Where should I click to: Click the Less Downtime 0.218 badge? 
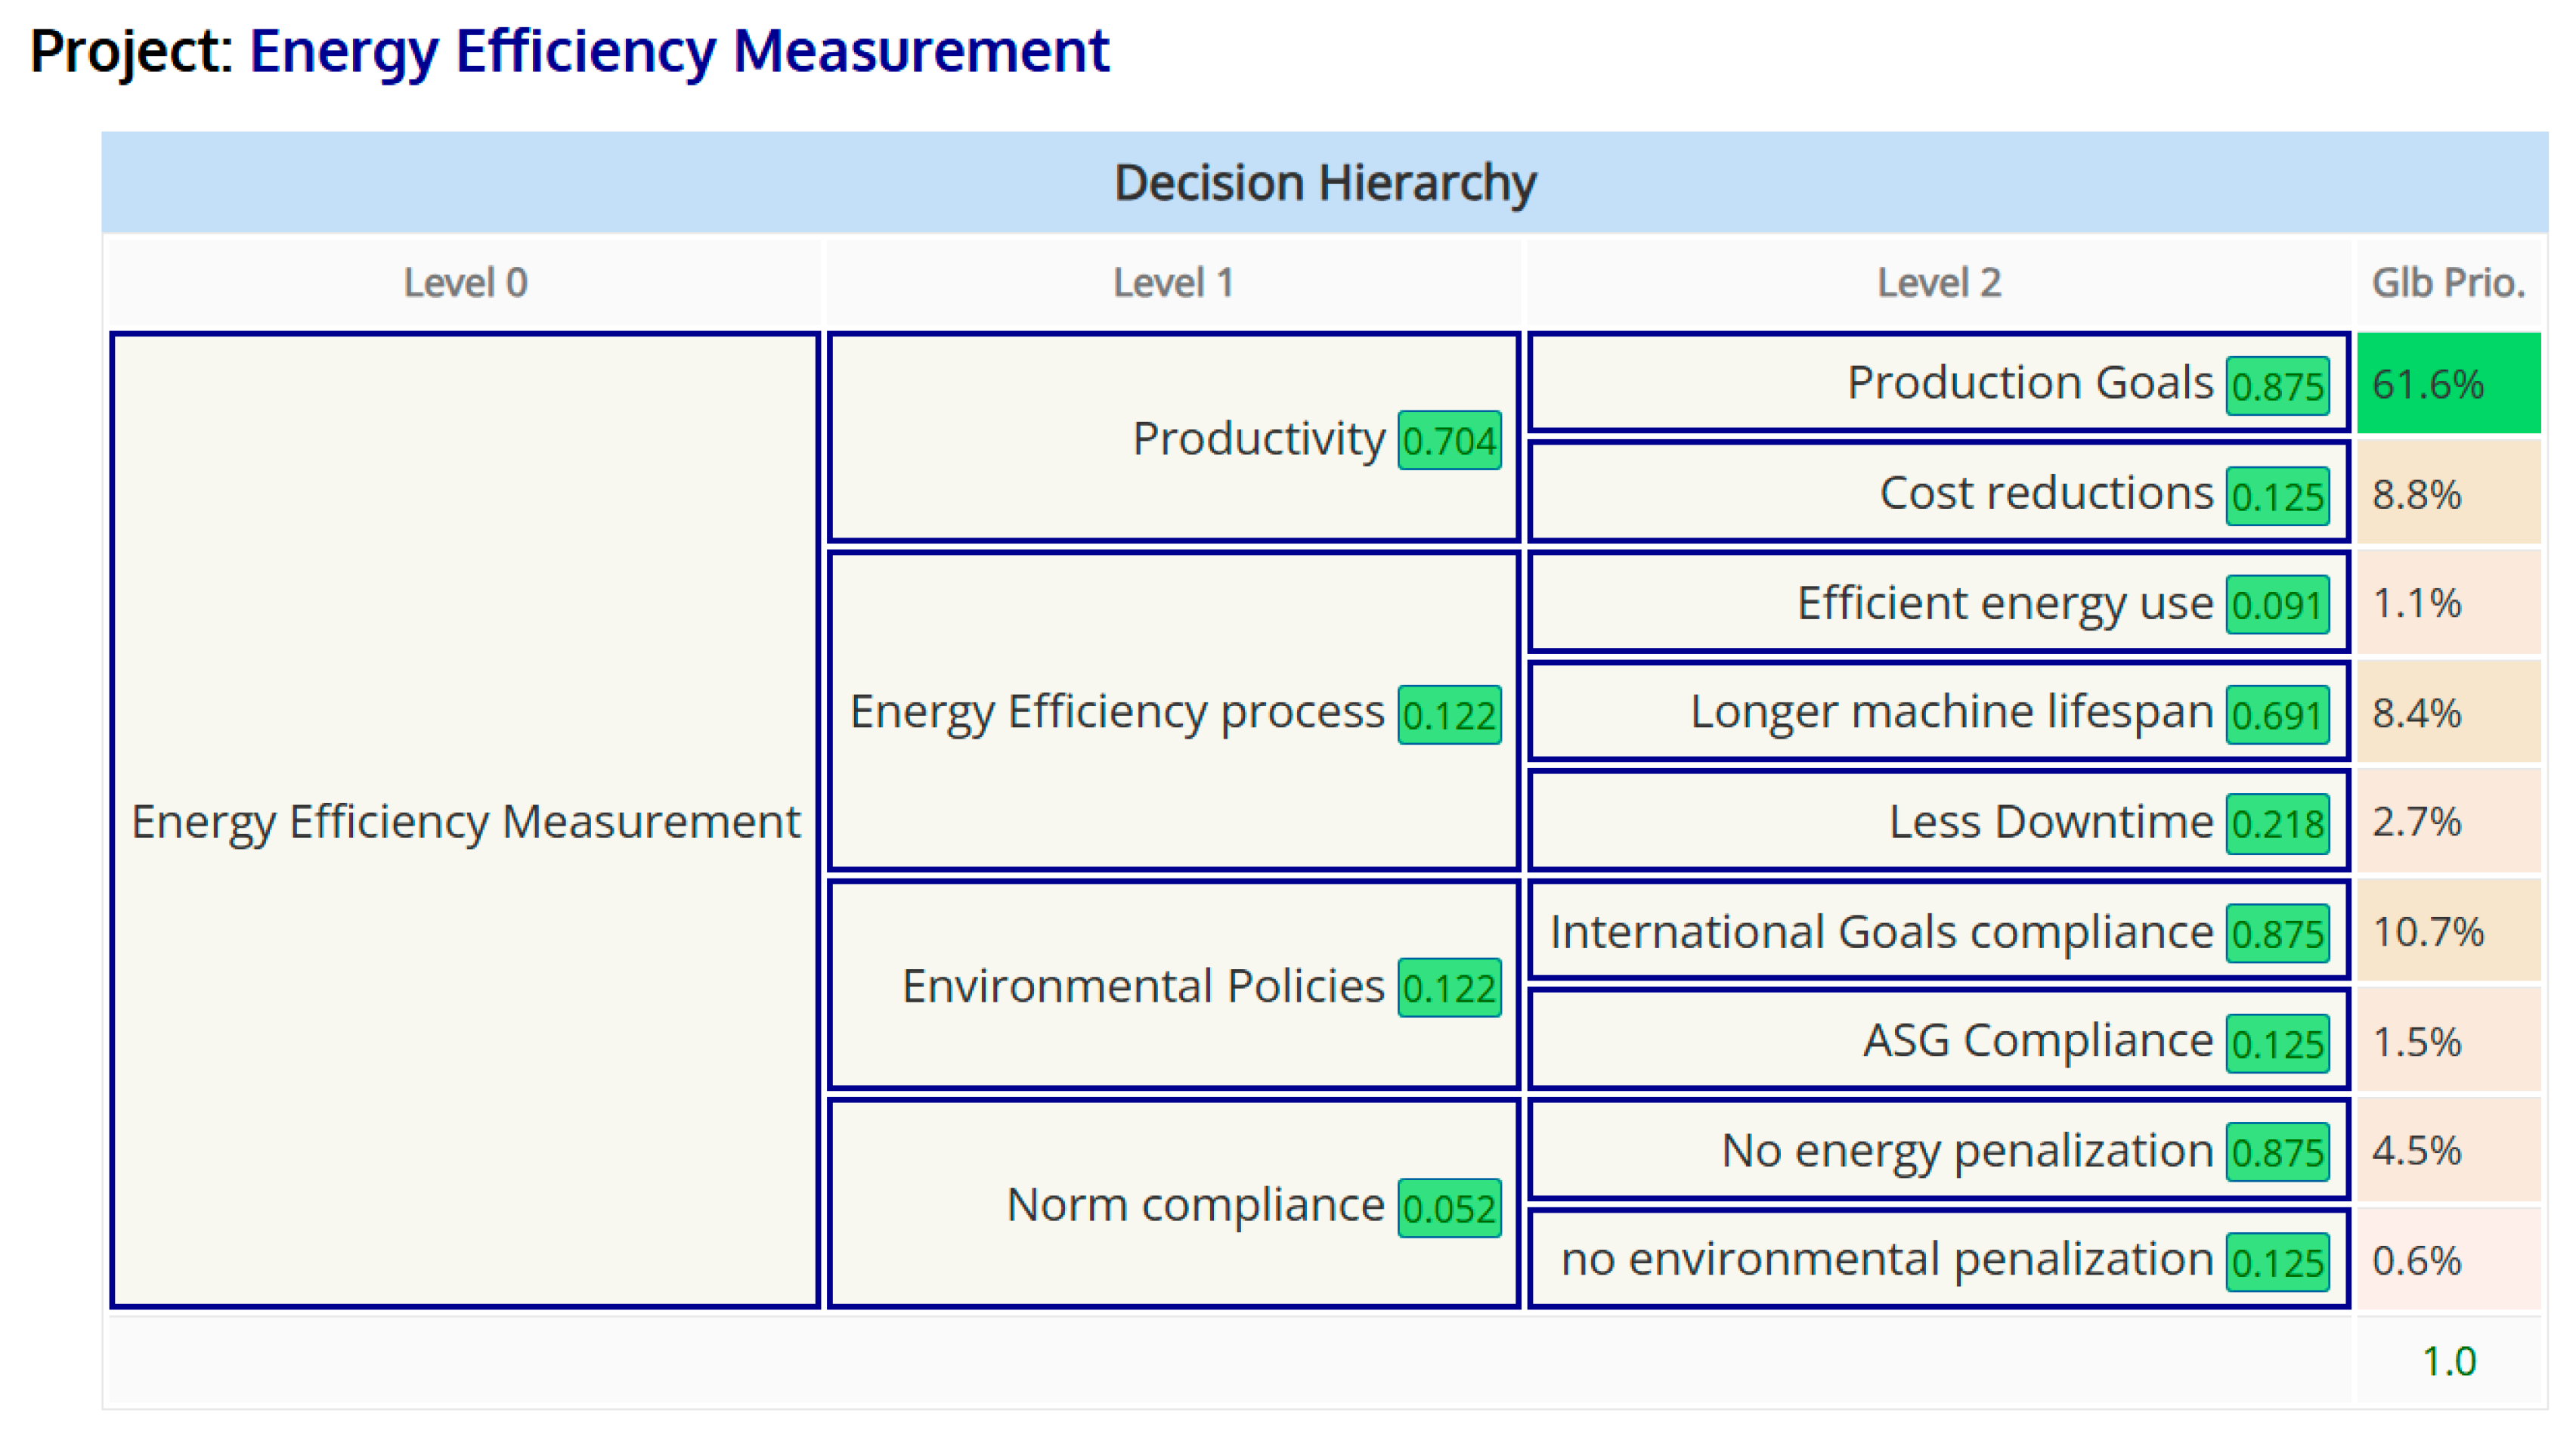point(2277,824)
